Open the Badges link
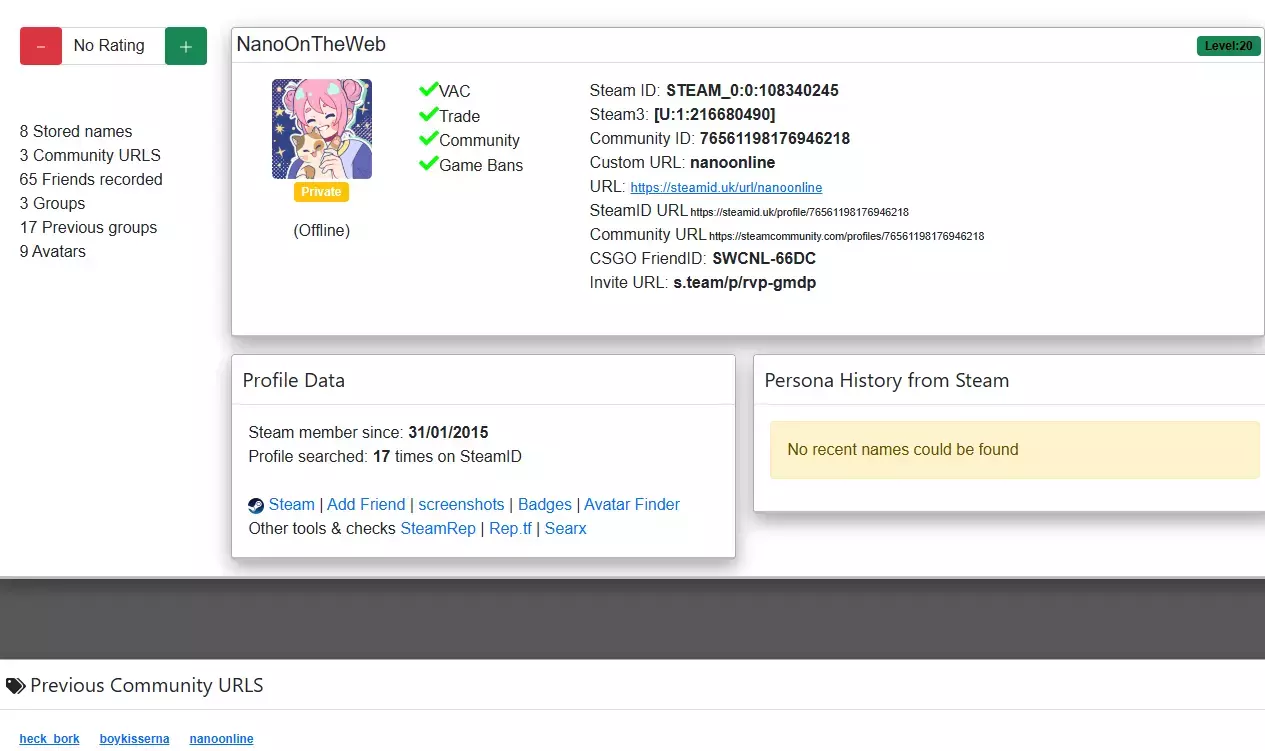The width and height of the screenshot is (1265, 751). click(544, 504)
